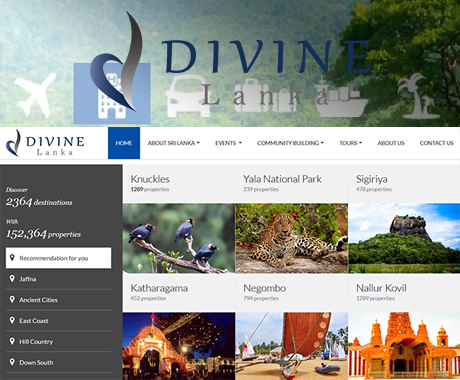Open the Sigiriya rock thumbnail

pos(404,238)
